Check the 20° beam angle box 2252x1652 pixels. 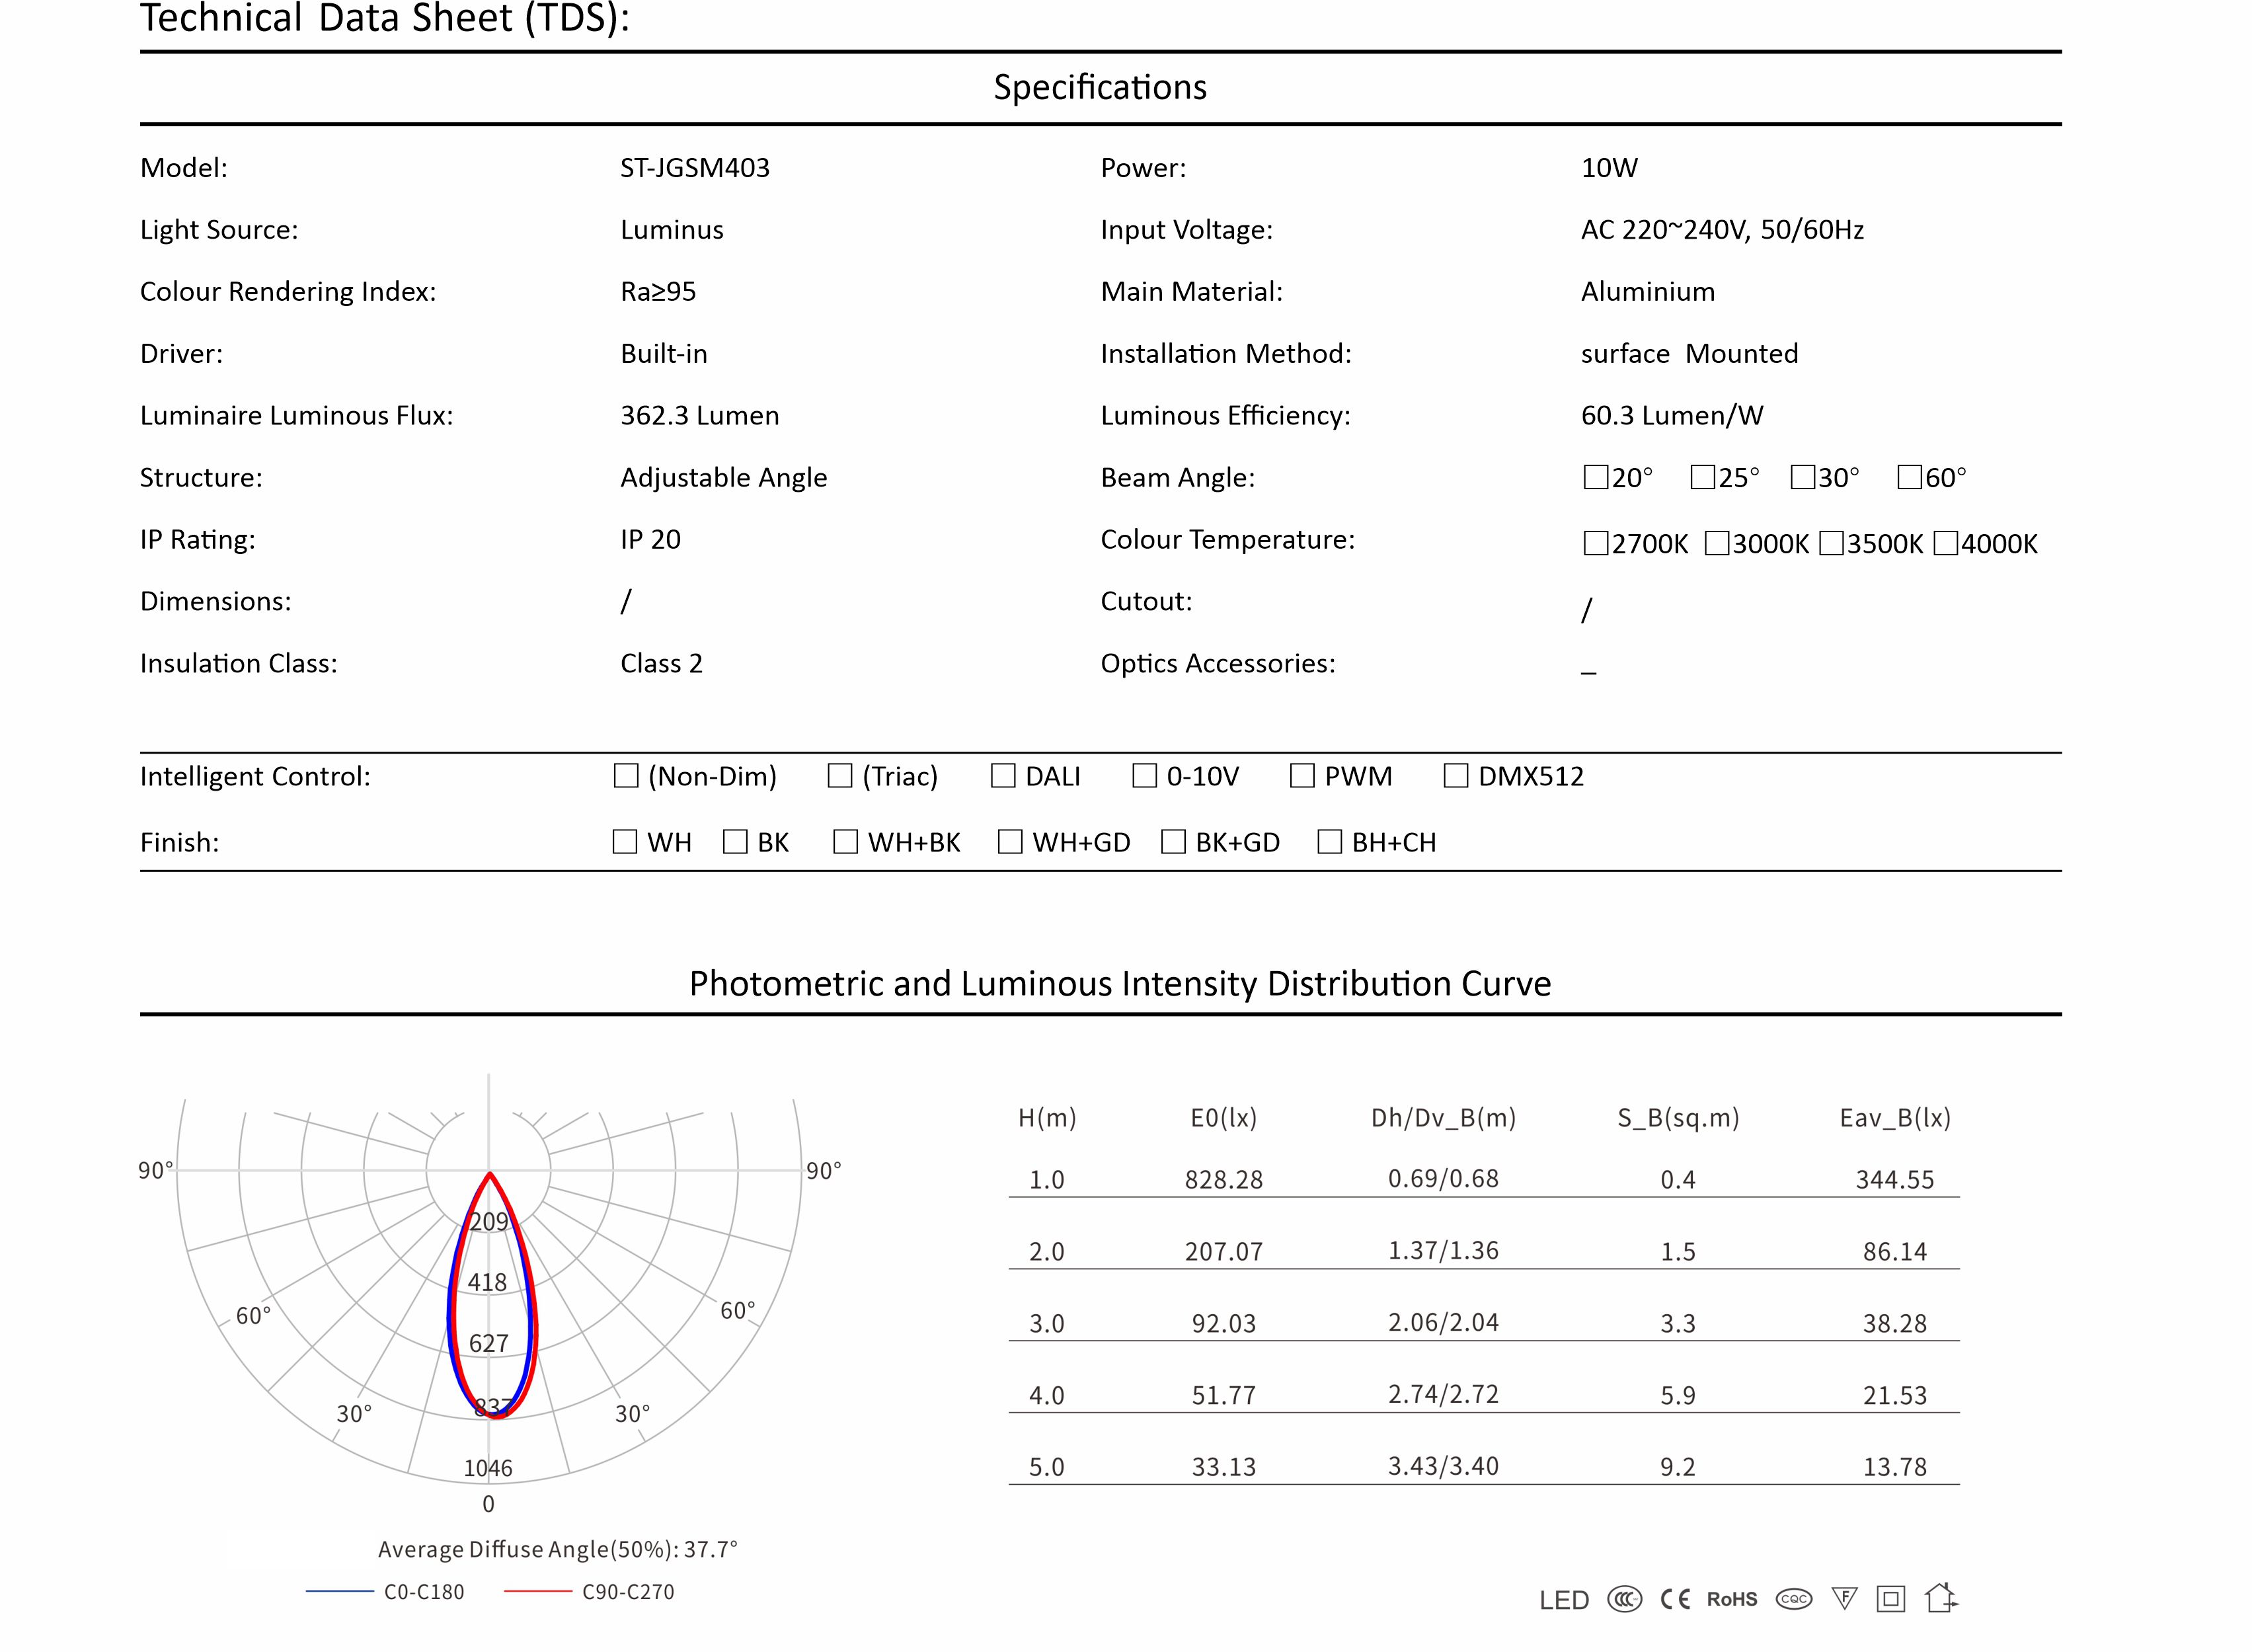tap(1595, 477)
